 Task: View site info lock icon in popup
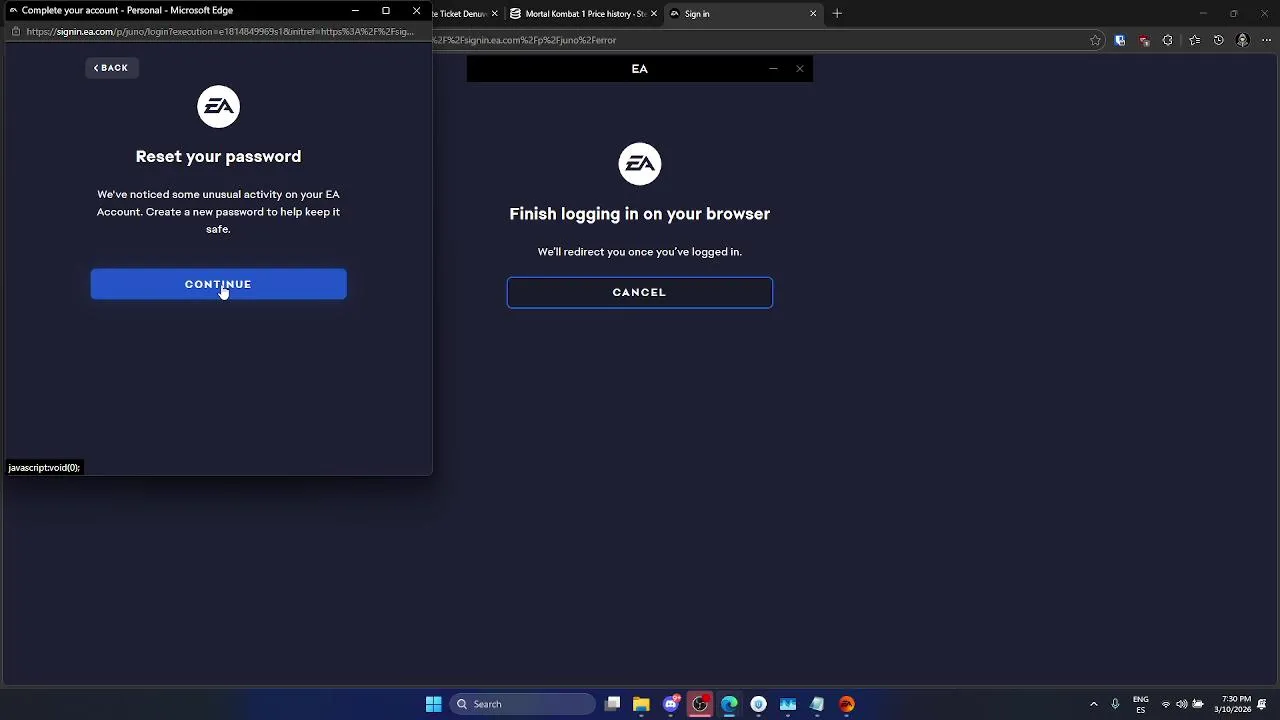pyautogui.click(x=15, y=31)
